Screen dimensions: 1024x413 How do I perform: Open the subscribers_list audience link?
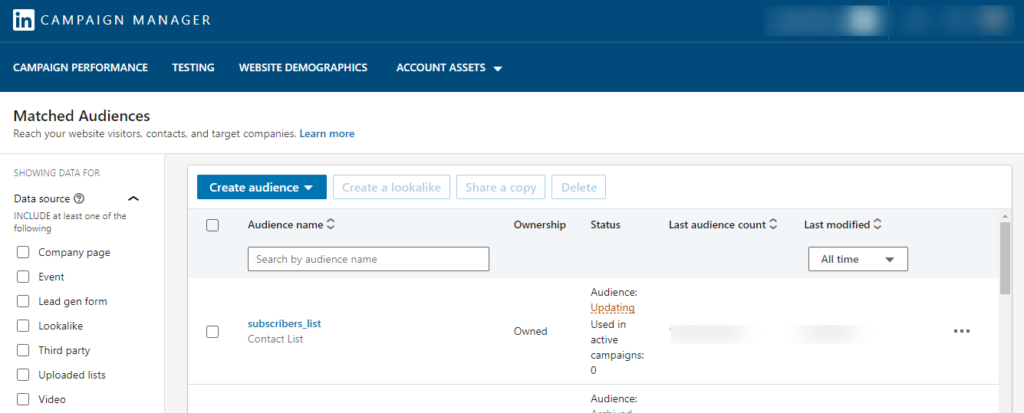[x=285, y=323]
